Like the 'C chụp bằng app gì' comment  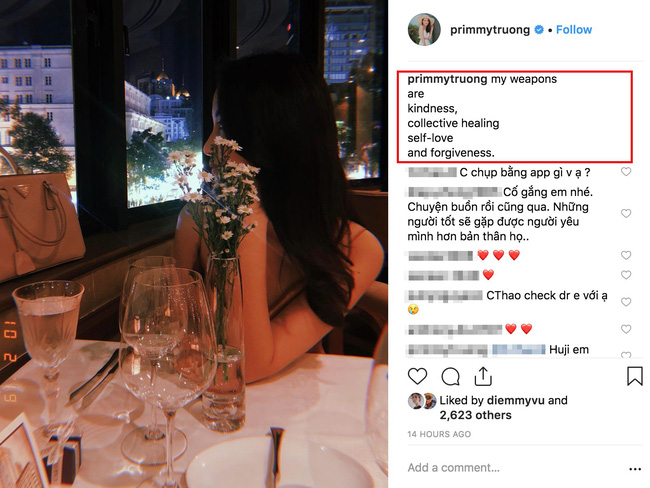(626, 172)
